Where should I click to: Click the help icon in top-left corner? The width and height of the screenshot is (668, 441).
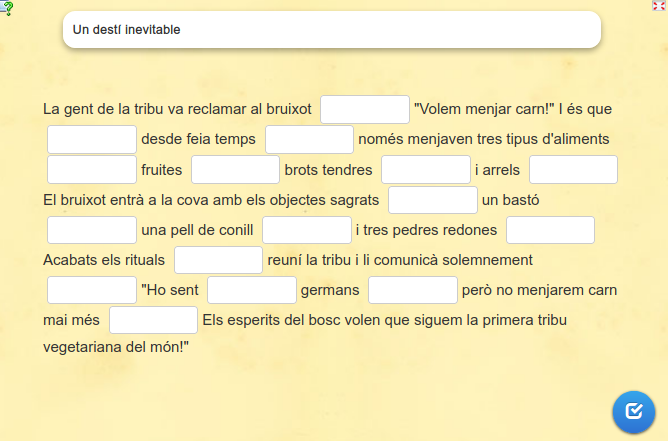7,8
